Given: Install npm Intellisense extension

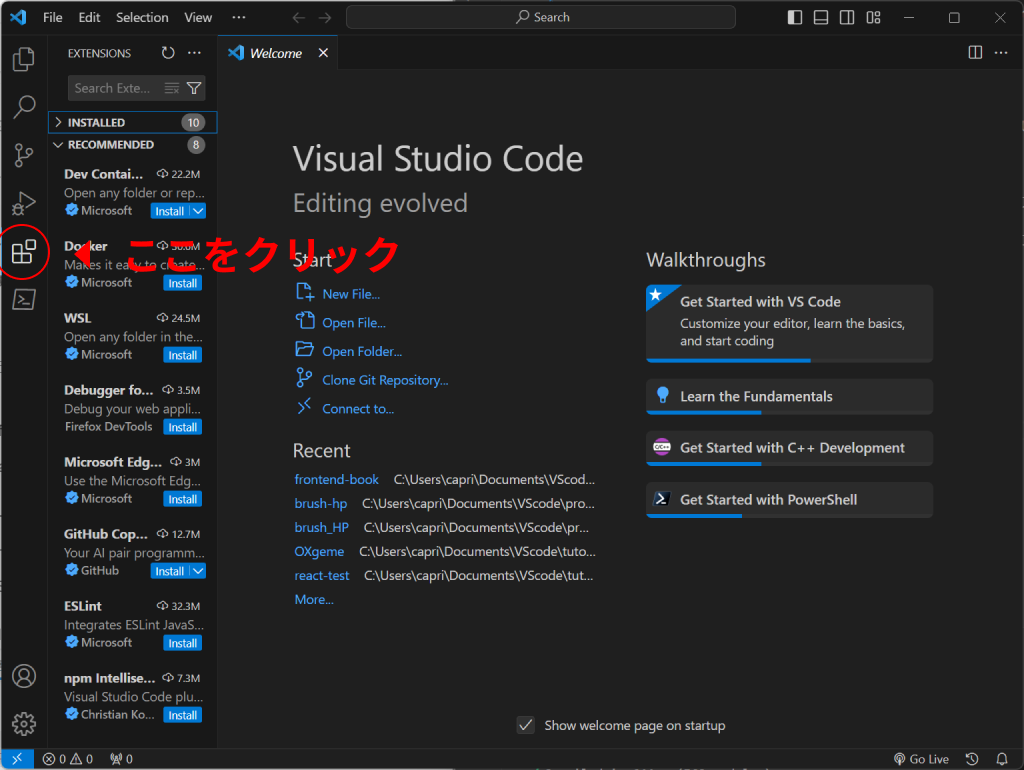Looking at the screenshot, I should coord(182,715).
